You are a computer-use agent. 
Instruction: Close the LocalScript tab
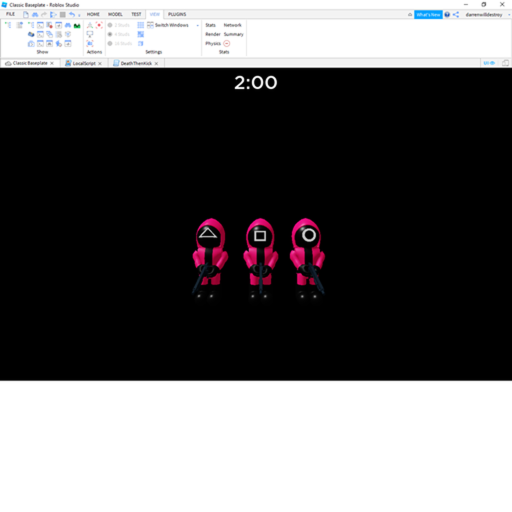[x=100, y=63]
